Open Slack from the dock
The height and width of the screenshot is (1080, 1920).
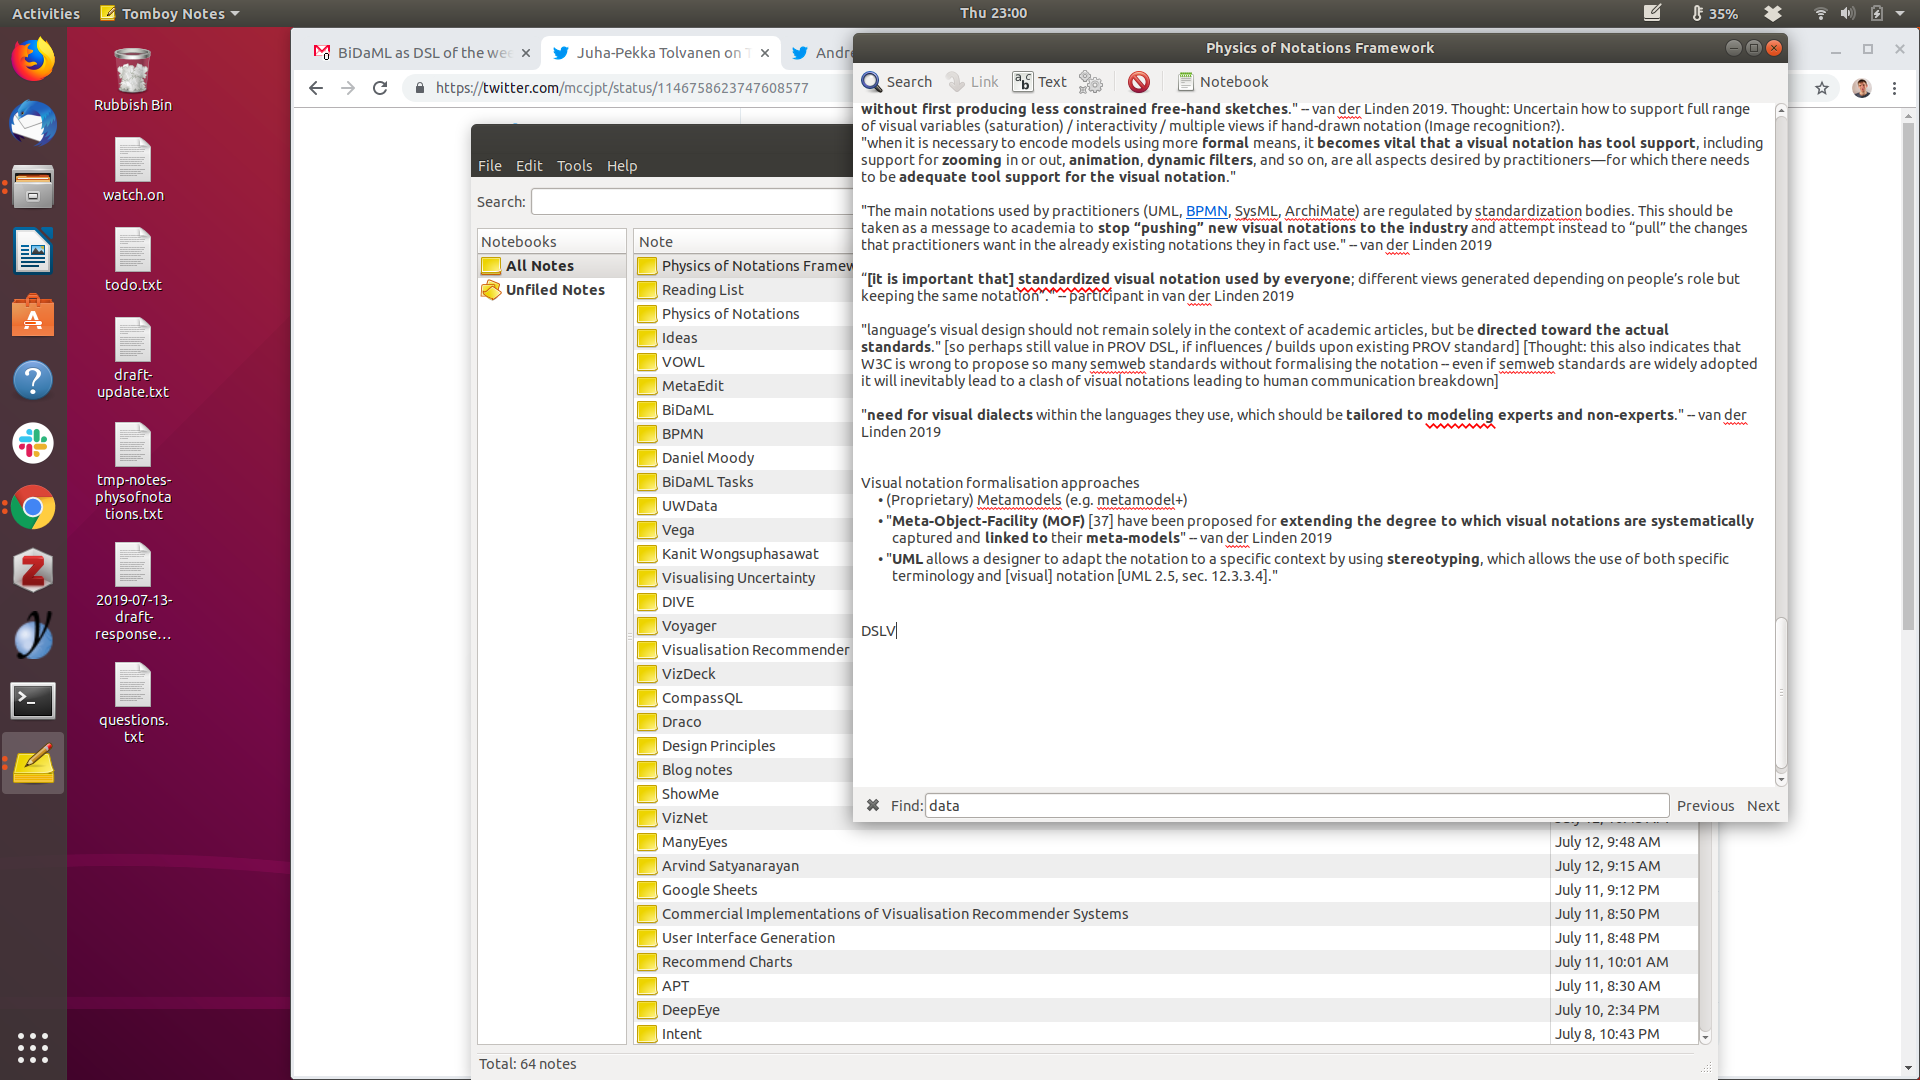pyautogui.click(x=33, y=443)
